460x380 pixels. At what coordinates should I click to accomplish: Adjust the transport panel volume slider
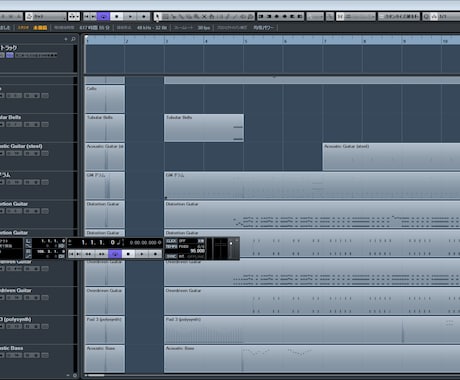231,248
